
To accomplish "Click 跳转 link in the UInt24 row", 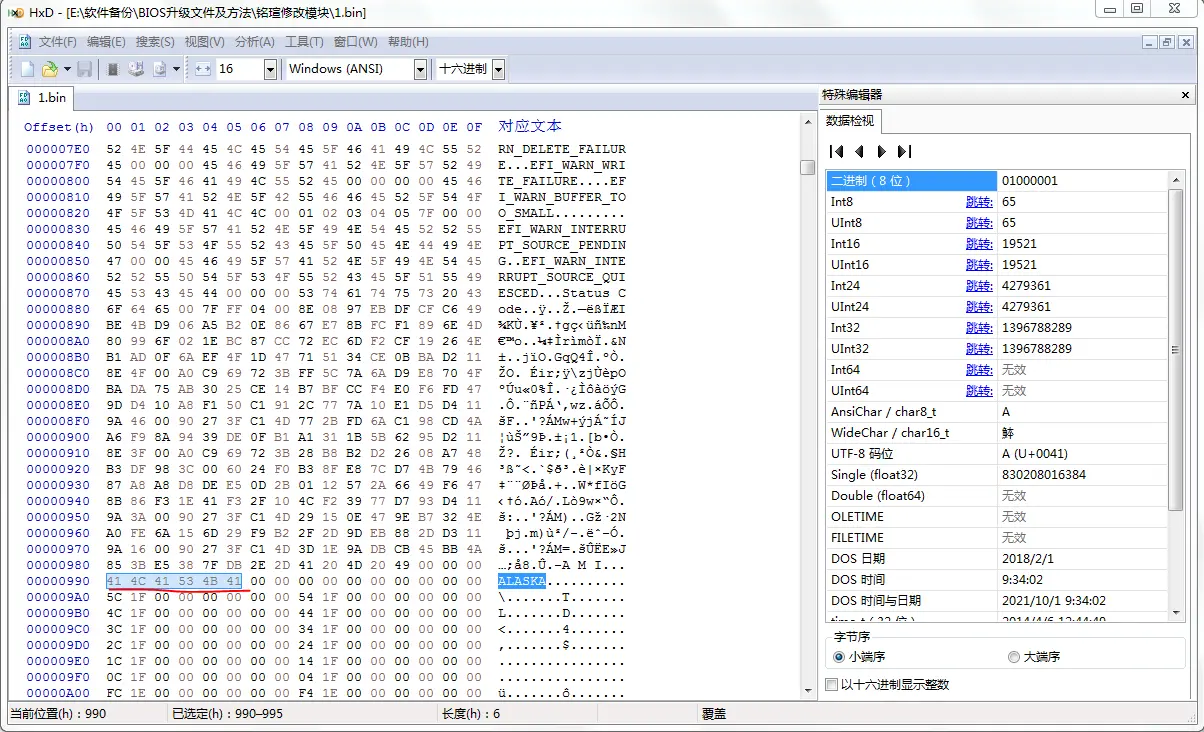I will coord(979,307).
